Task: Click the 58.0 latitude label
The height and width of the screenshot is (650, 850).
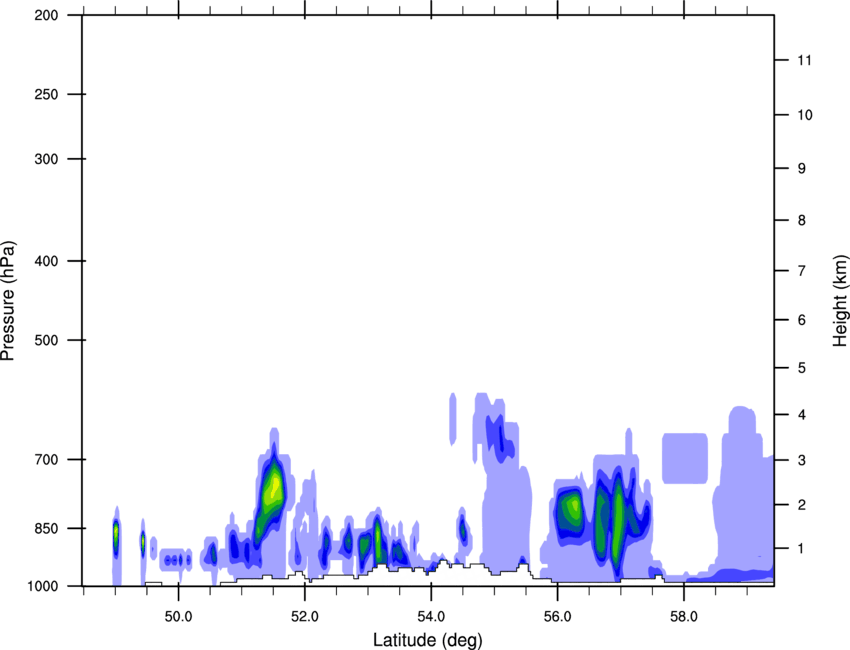Action: coord(684,617)
